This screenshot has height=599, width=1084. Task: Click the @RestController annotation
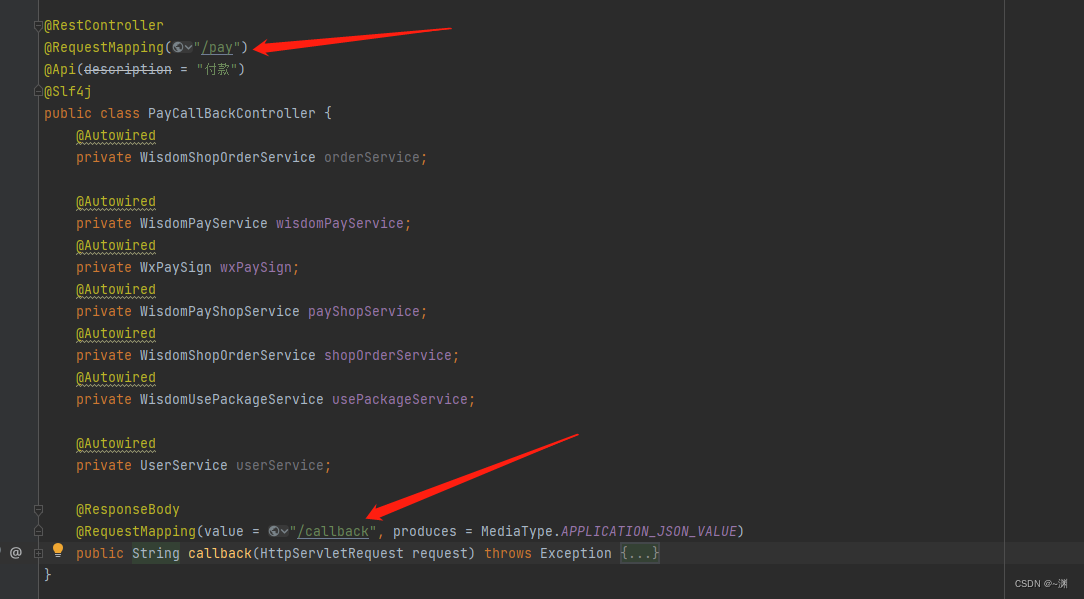click(x=104, y=26)
